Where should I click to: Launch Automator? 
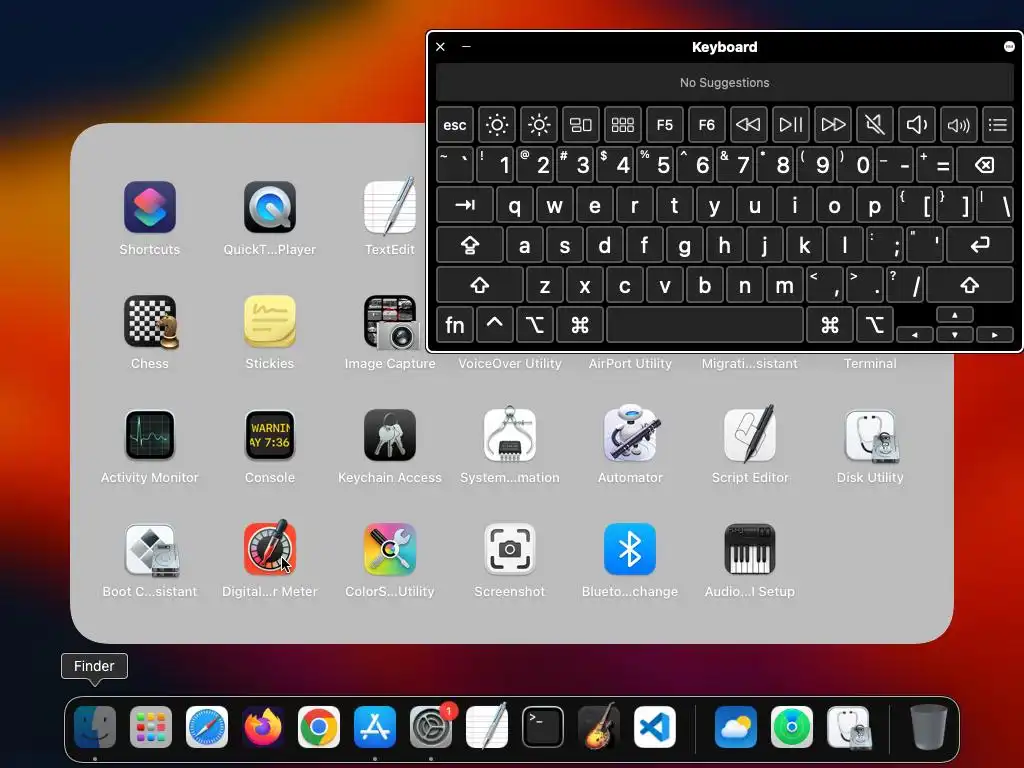coord(630,434)
